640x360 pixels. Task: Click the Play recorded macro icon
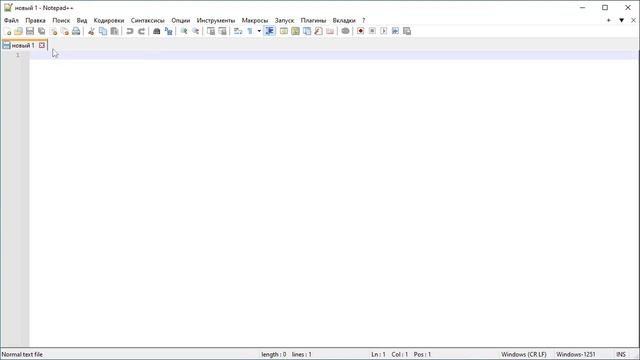[384, 31]
